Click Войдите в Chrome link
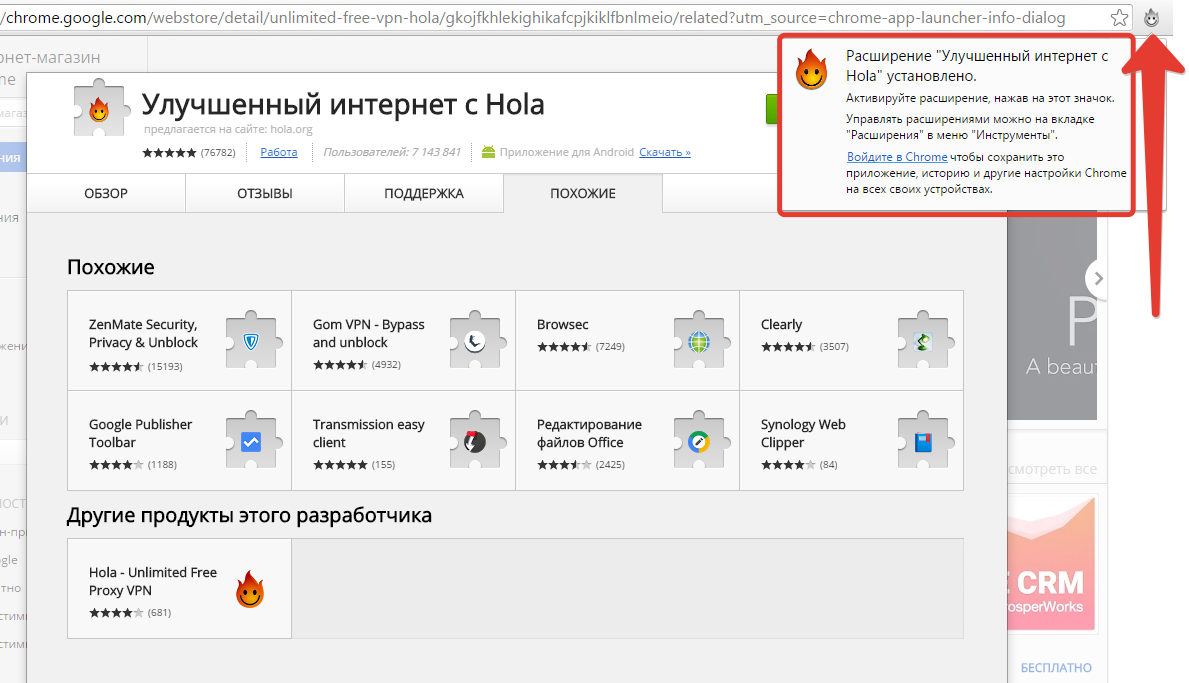Screen dimensions: 1189x683 897,157
